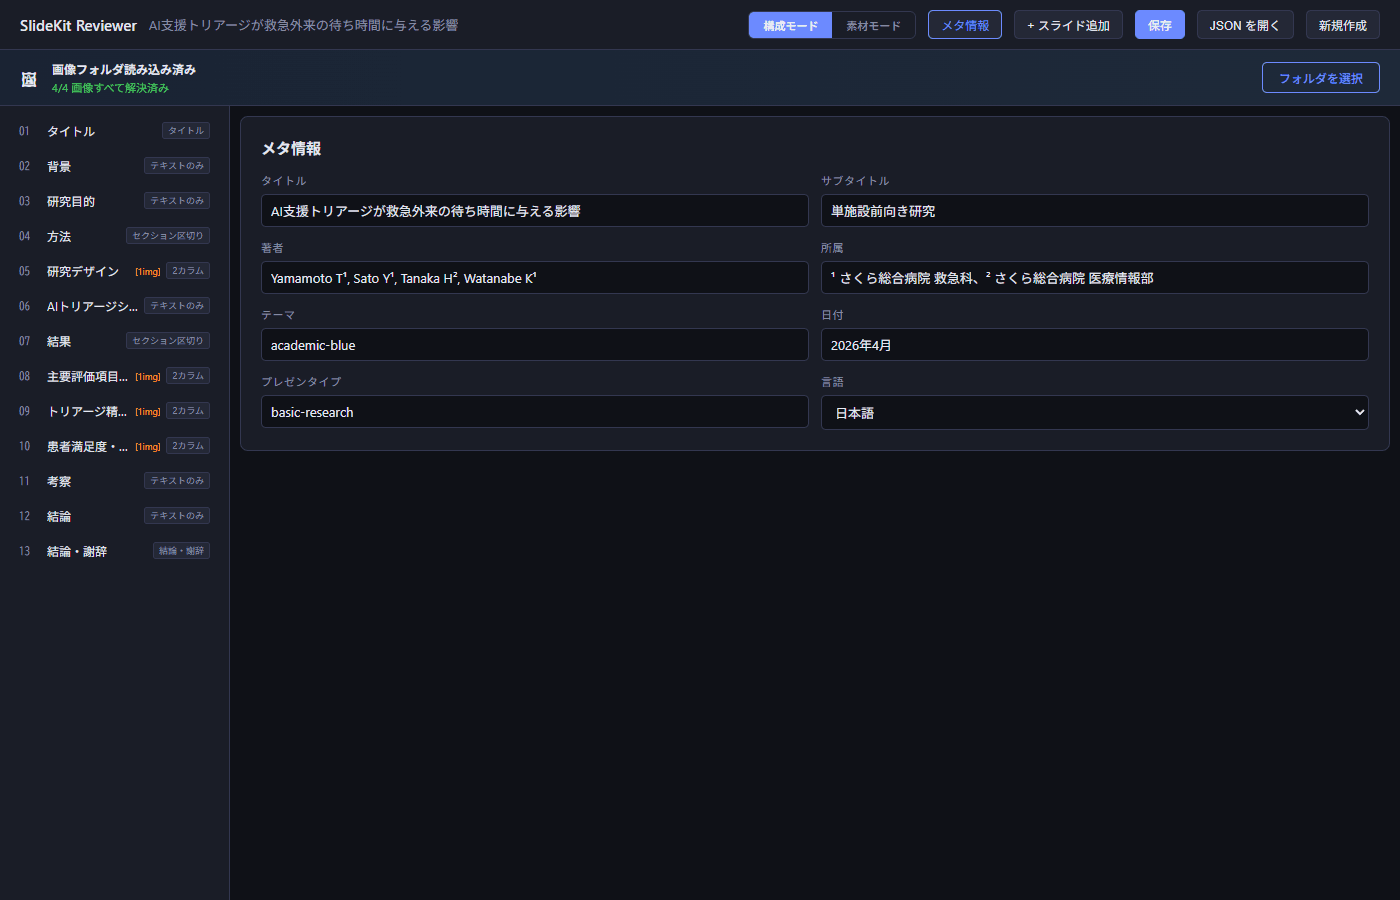Keep 構成モード active by clicking it
This screenshot has height=900, width=1400.
coord(790,24)
